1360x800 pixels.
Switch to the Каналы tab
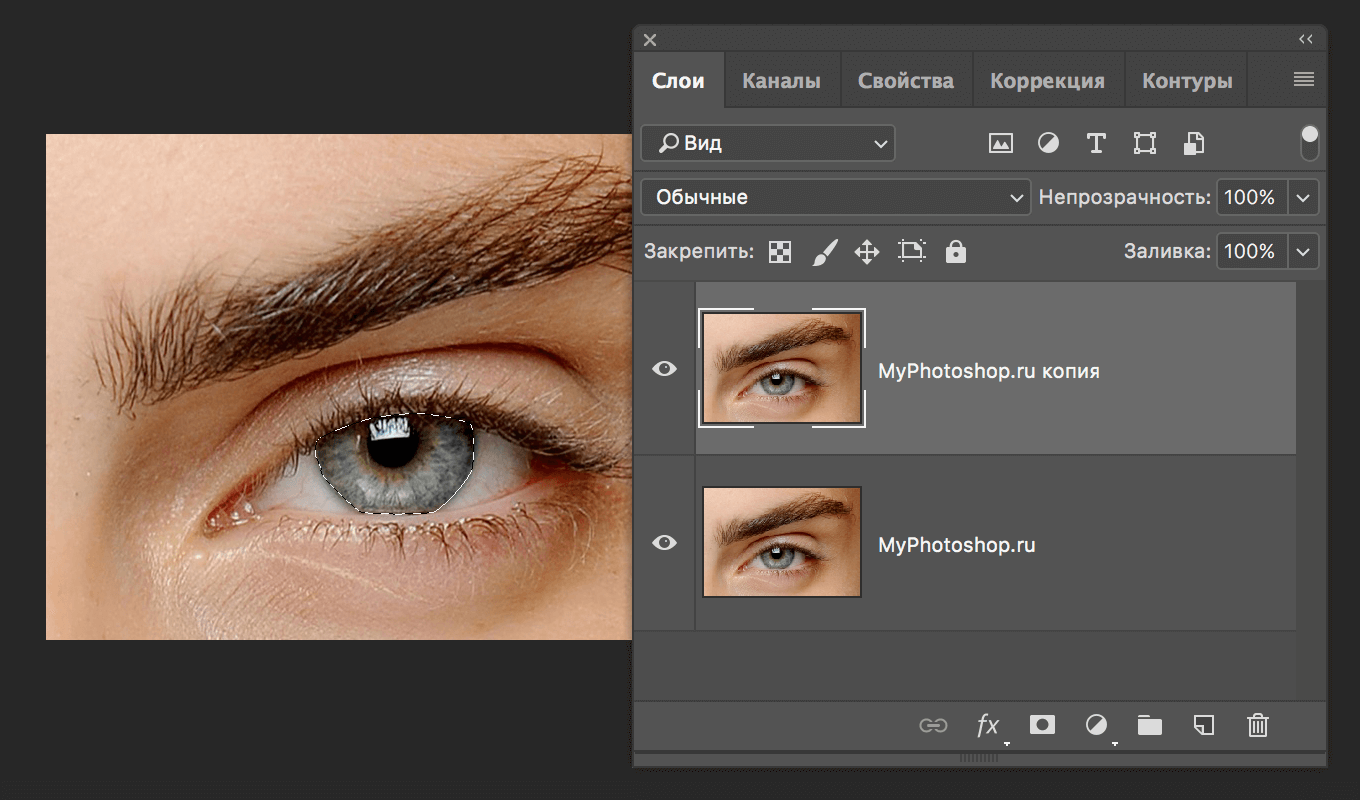tap(781, 79)
